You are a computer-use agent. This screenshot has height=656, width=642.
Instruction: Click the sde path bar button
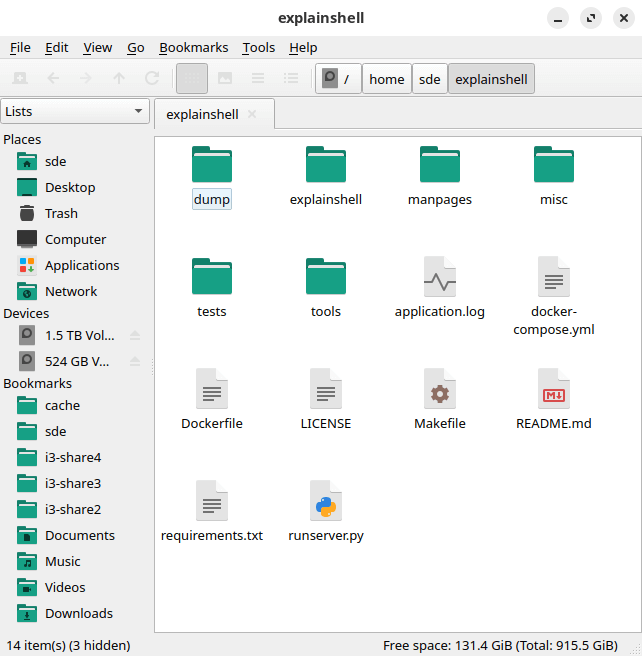(x=430, y=79)
